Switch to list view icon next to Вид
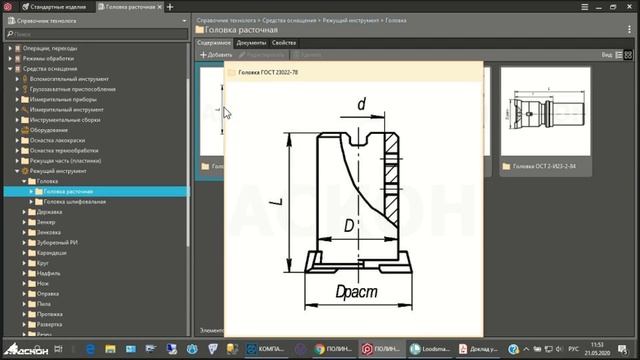640x360 pixels. click(x=619, y=55)
